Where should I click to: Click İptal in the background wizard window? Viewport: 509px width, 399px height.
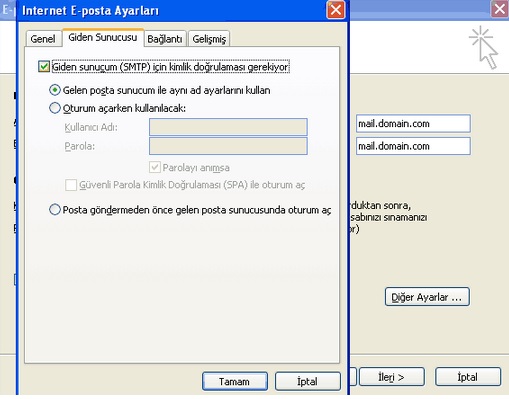(468, 377)
